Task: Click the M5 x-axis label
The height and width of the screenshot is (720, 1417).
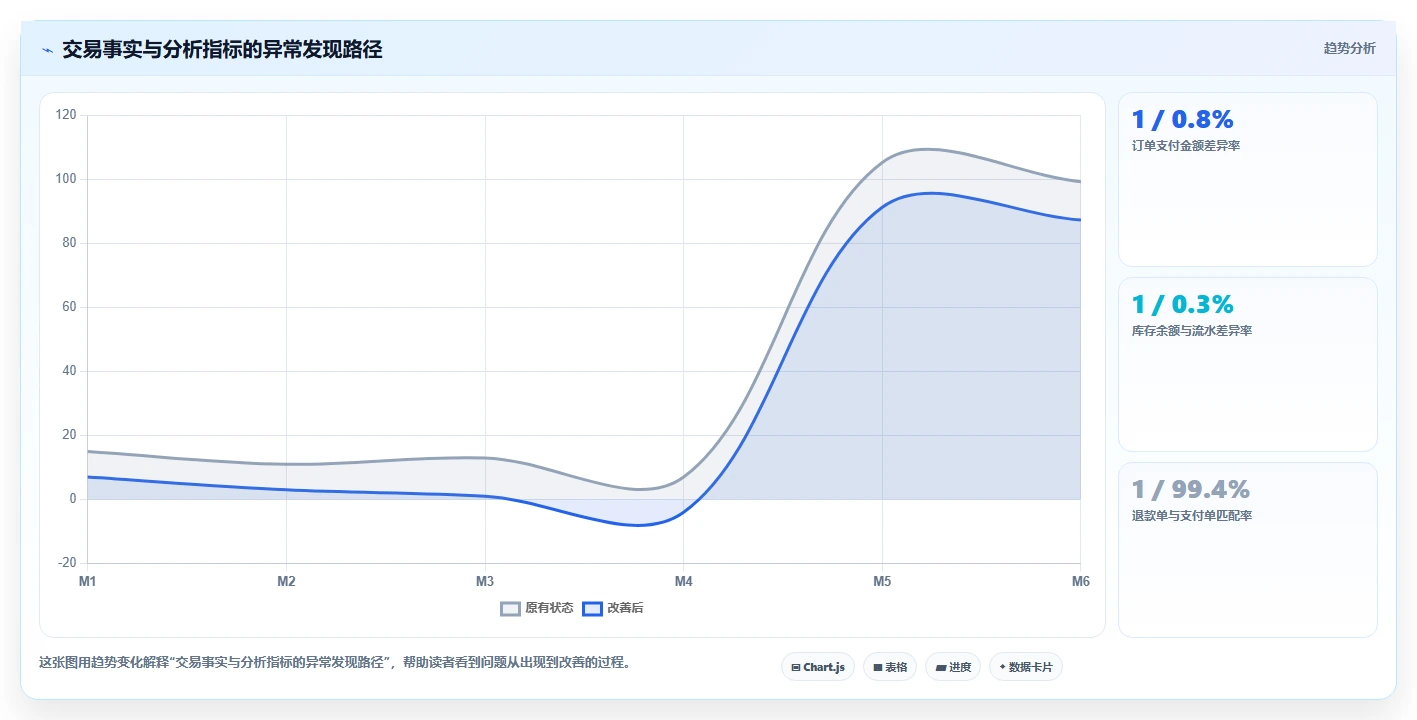Action: click(x=882, y=581)
